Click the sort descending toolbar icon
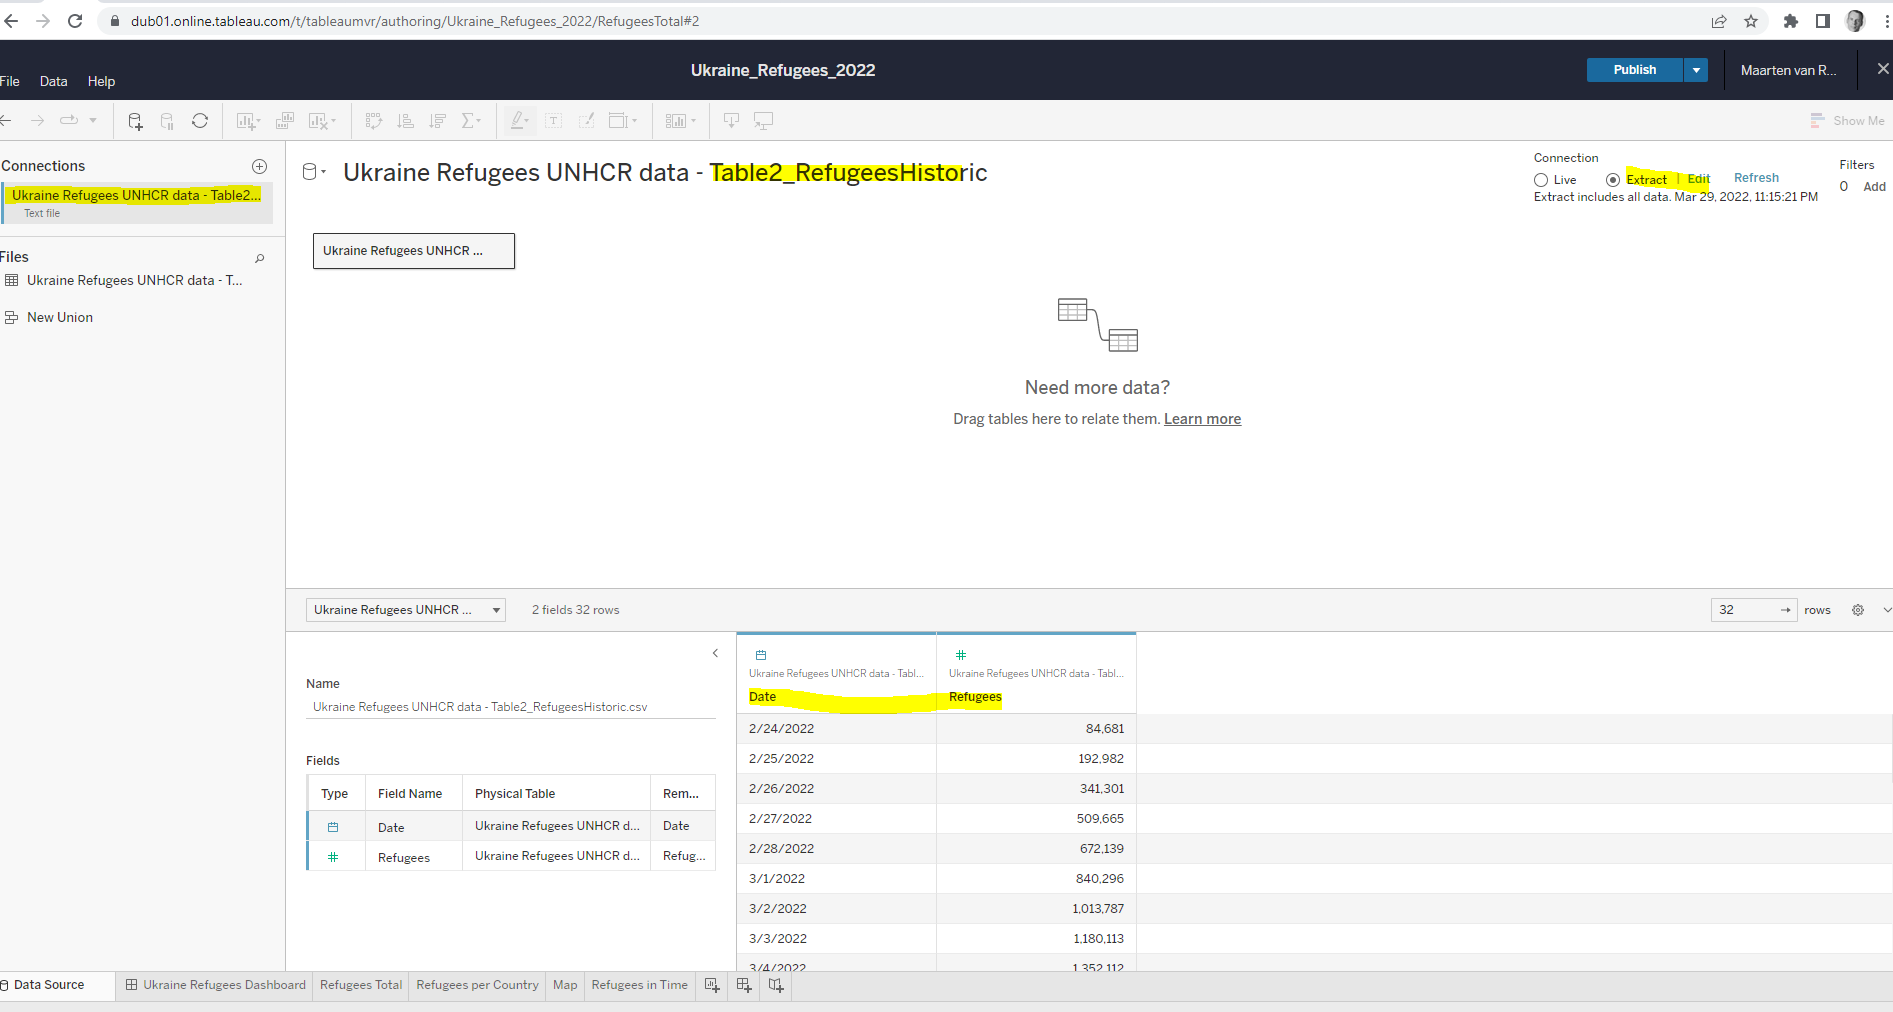Viewport: 1893px width, 1012px height. [x=437, y=121]
